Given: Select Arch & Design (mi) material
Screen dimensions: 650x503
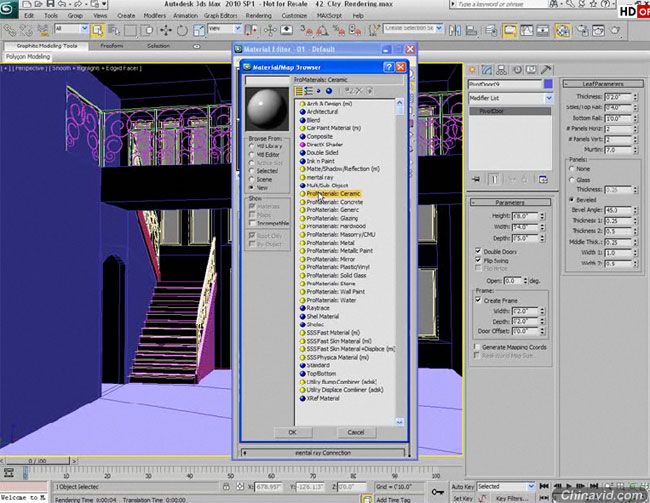Looking at the screenshot, I should click(x=329, y=104).
